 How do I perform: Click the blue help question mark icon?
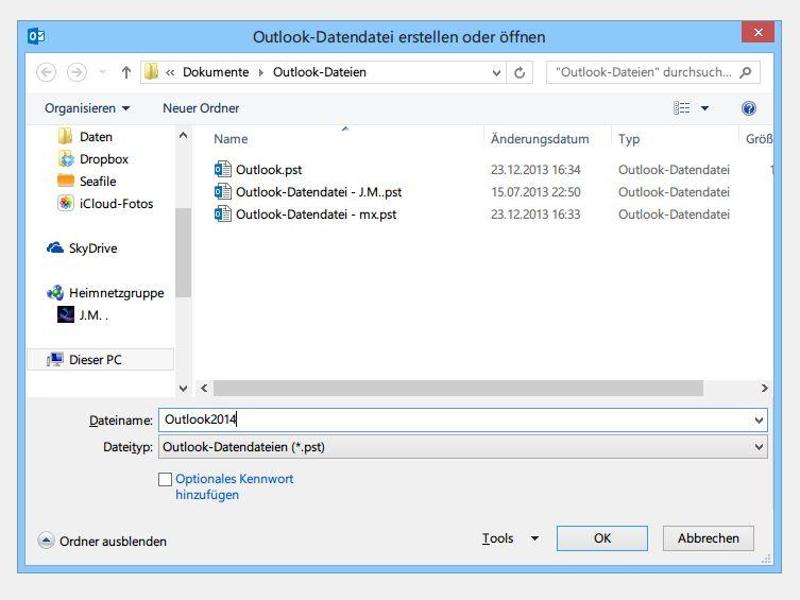(x=748, y=108)
